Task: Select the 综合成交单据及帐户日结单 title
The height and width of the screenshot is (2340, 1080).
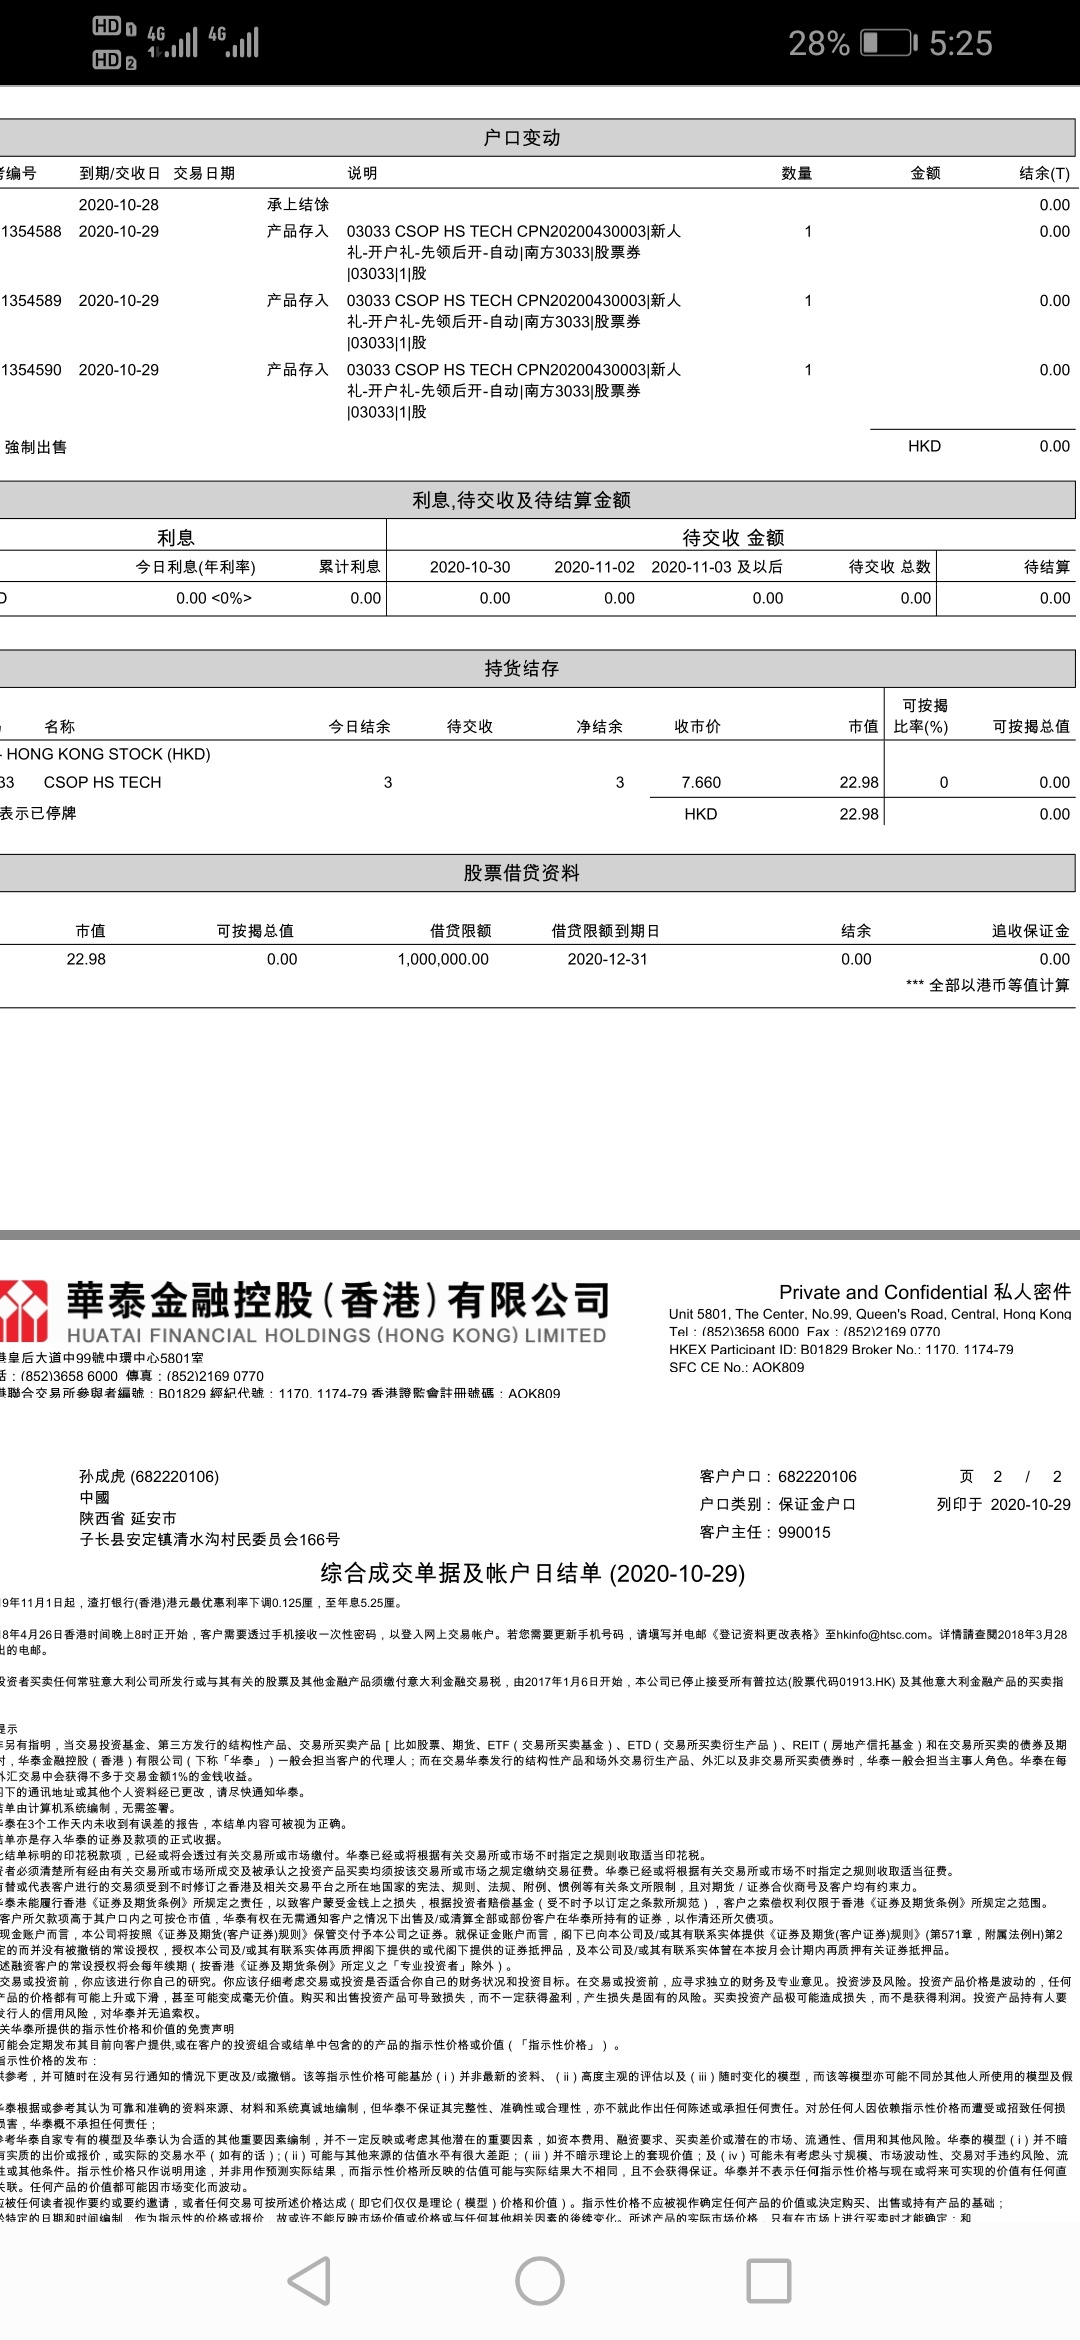Action: click(x=533, y=1573)
